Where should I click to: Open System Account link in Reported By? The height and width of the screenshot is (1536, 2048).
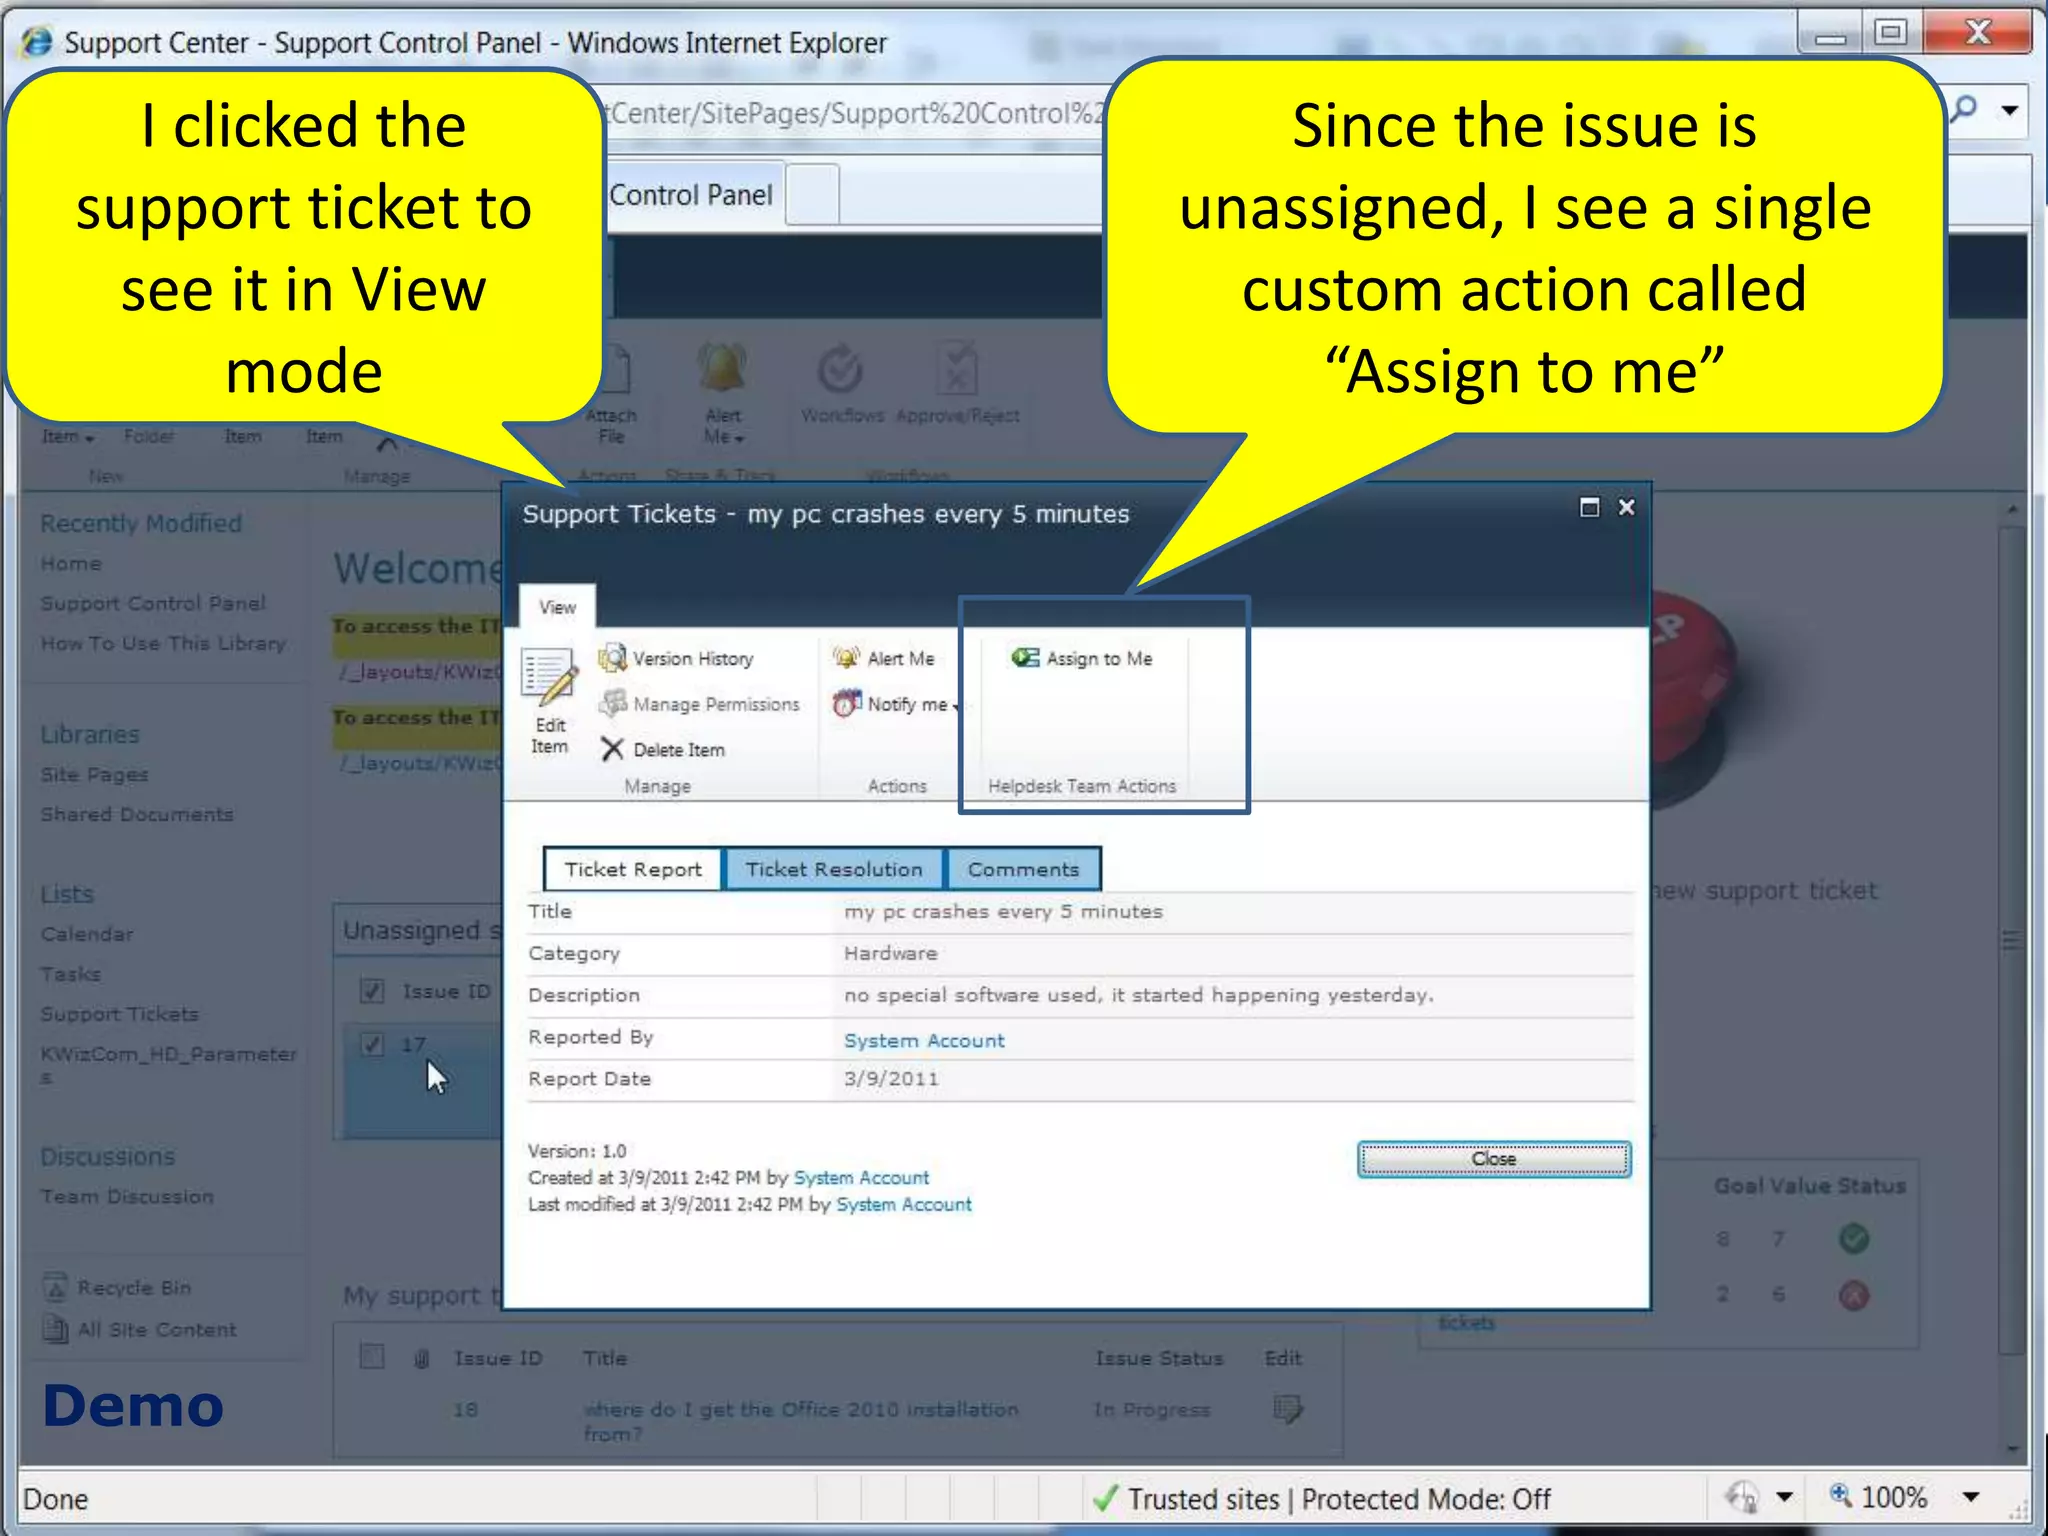tap(924, 1040)
